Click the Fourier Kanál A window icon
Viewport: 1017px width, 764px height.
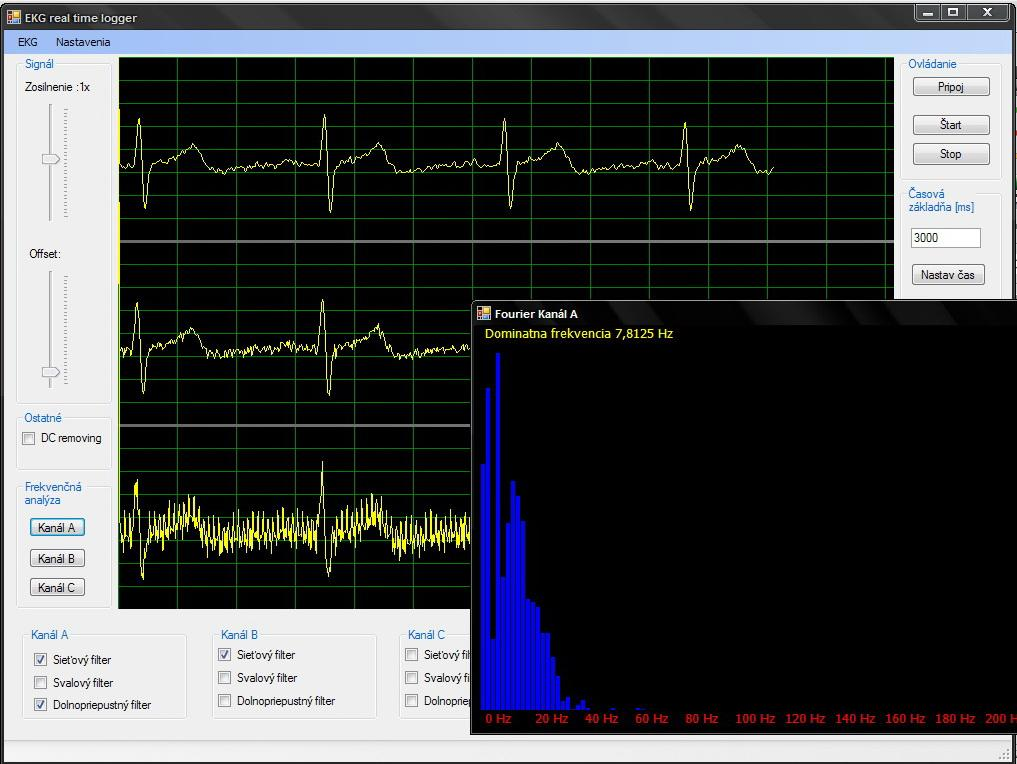point(484,314)
